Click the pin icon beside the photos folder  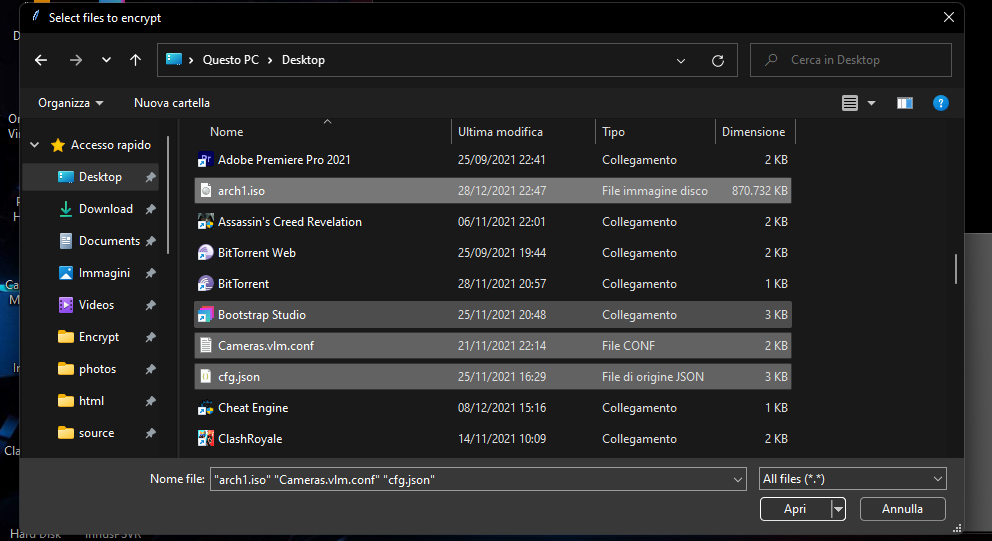(151, 369)
